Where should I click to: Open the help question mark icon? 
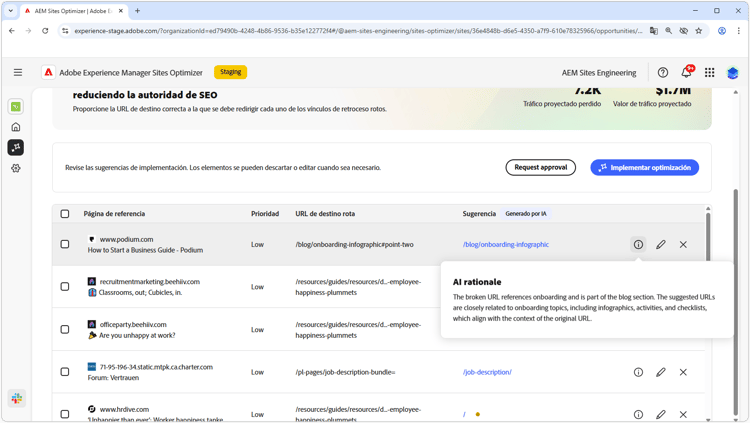click(662, 72)
